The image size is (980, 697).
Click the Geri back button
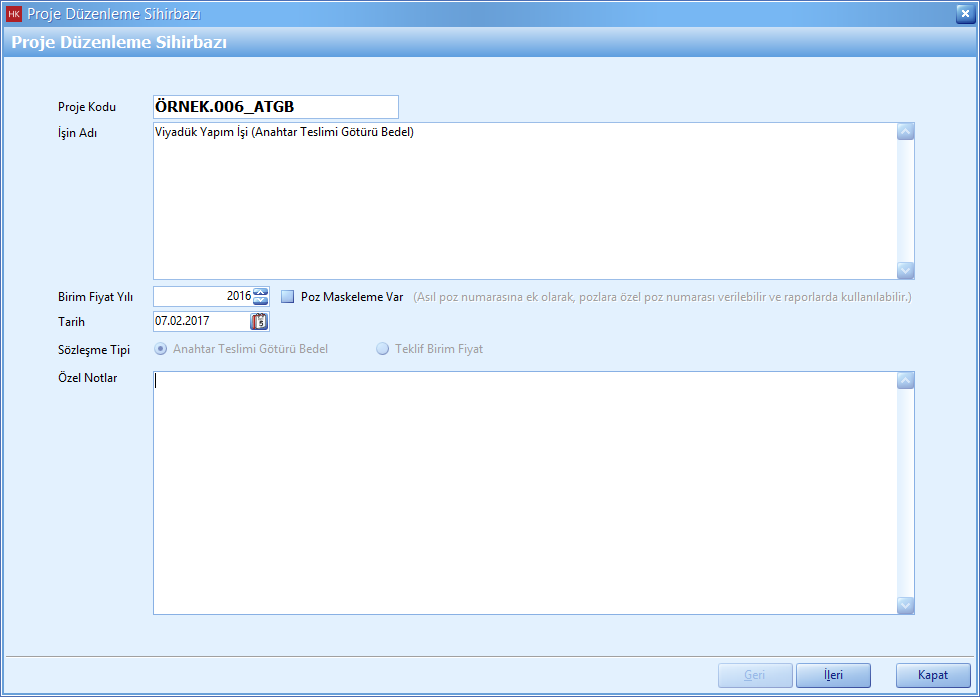[x=755, y=675]
